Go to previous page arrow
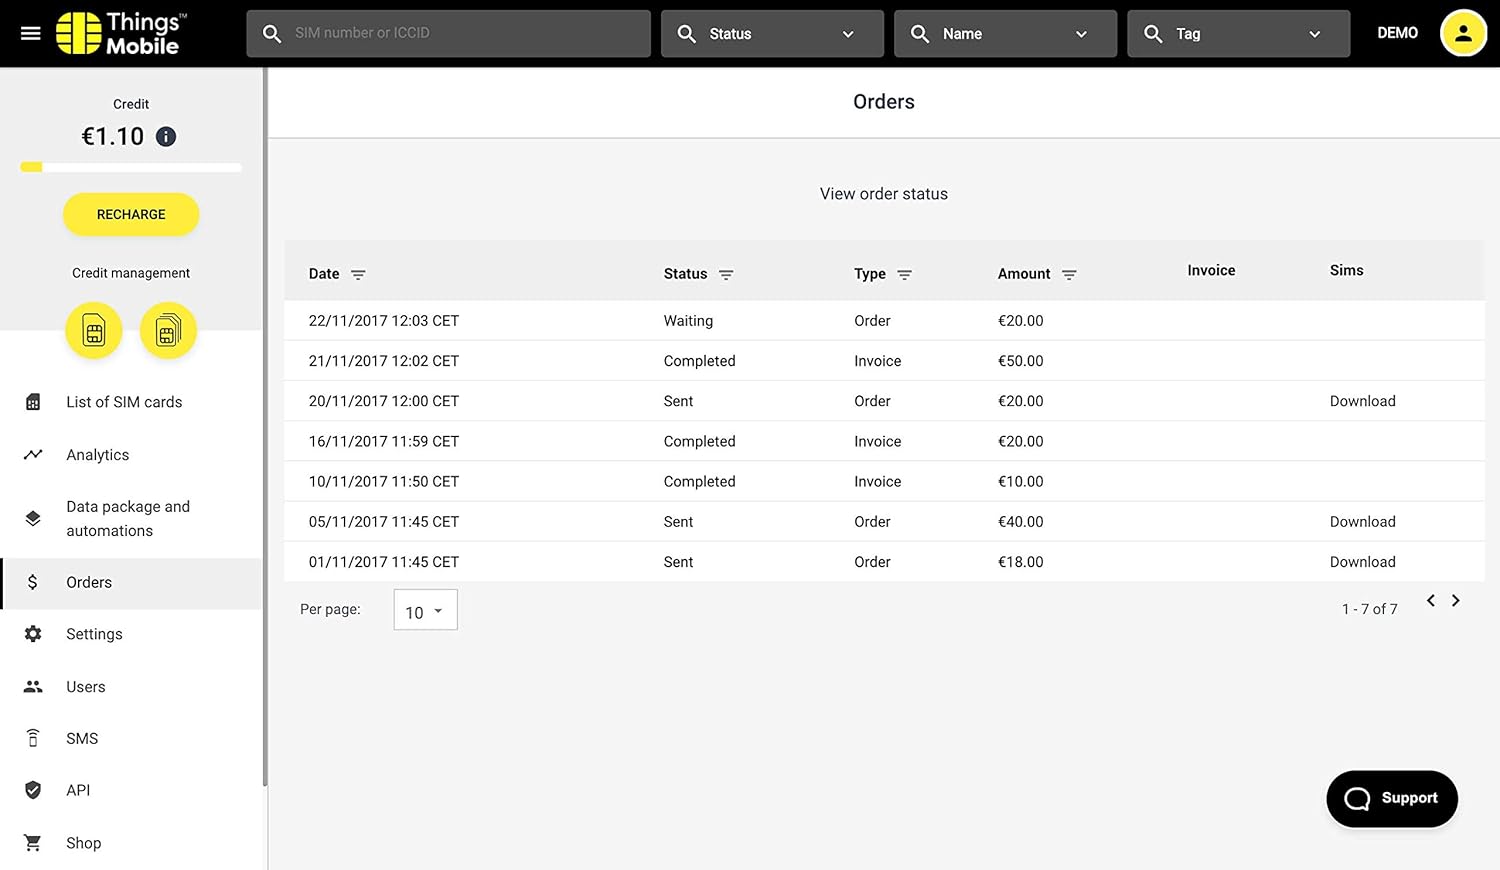This screenshot has height=870, width=1500. pos(1431,601)
